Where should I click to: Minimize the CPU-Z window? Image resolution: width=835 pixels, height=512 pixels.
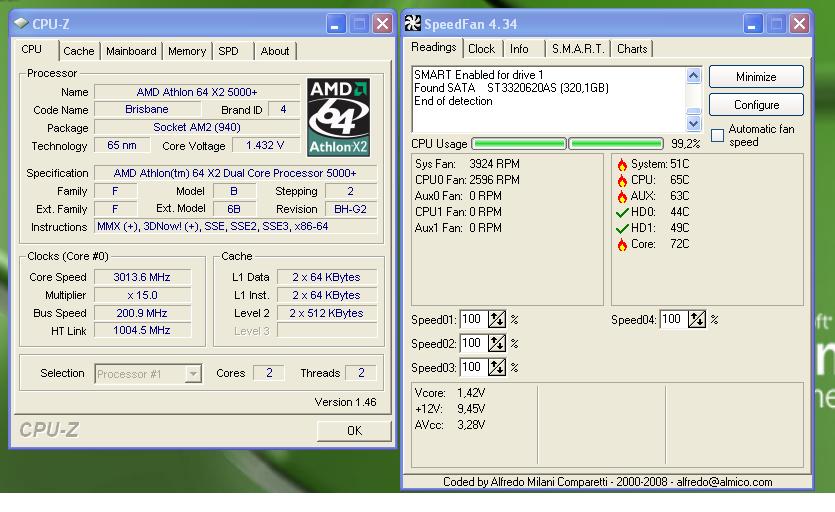(335, 24)
